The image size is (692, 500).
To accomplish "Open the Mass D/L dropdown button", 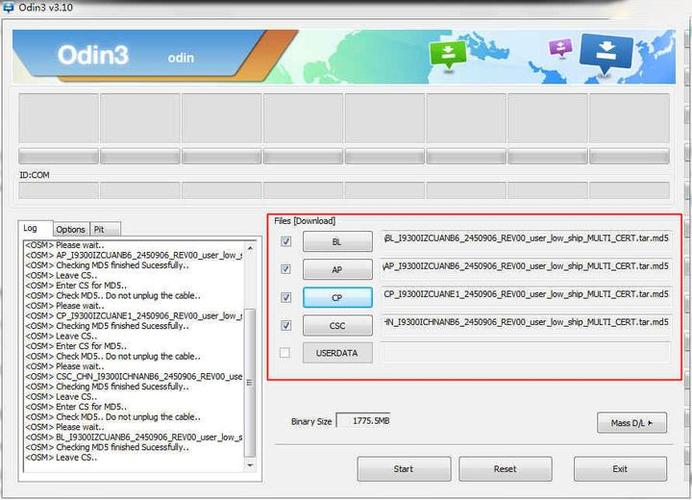I will tap(631, 423).
